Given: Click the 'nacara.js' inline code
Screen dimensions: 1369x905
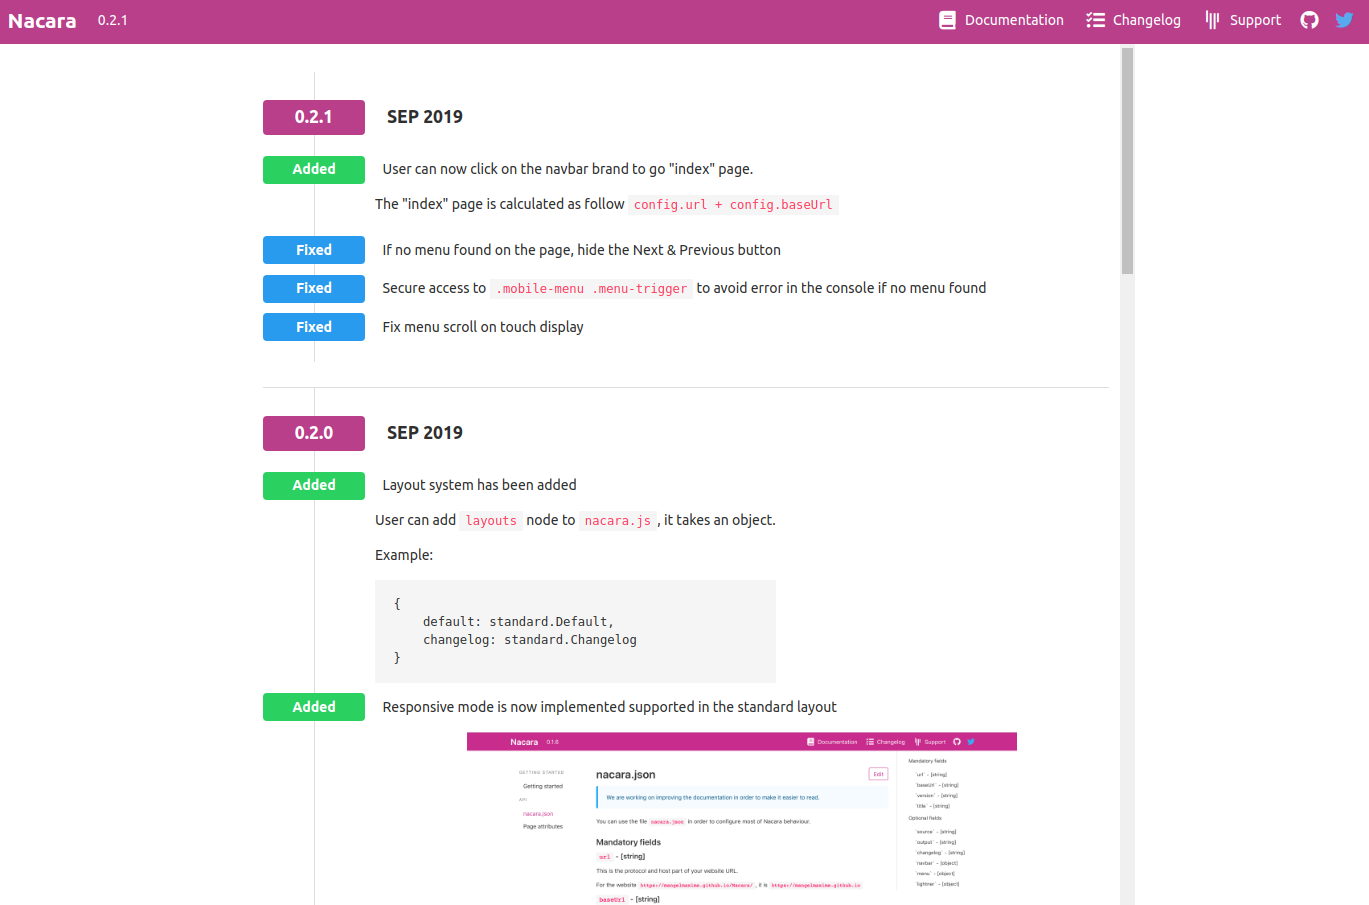Looking at the screenshot, I should [618, 521].
